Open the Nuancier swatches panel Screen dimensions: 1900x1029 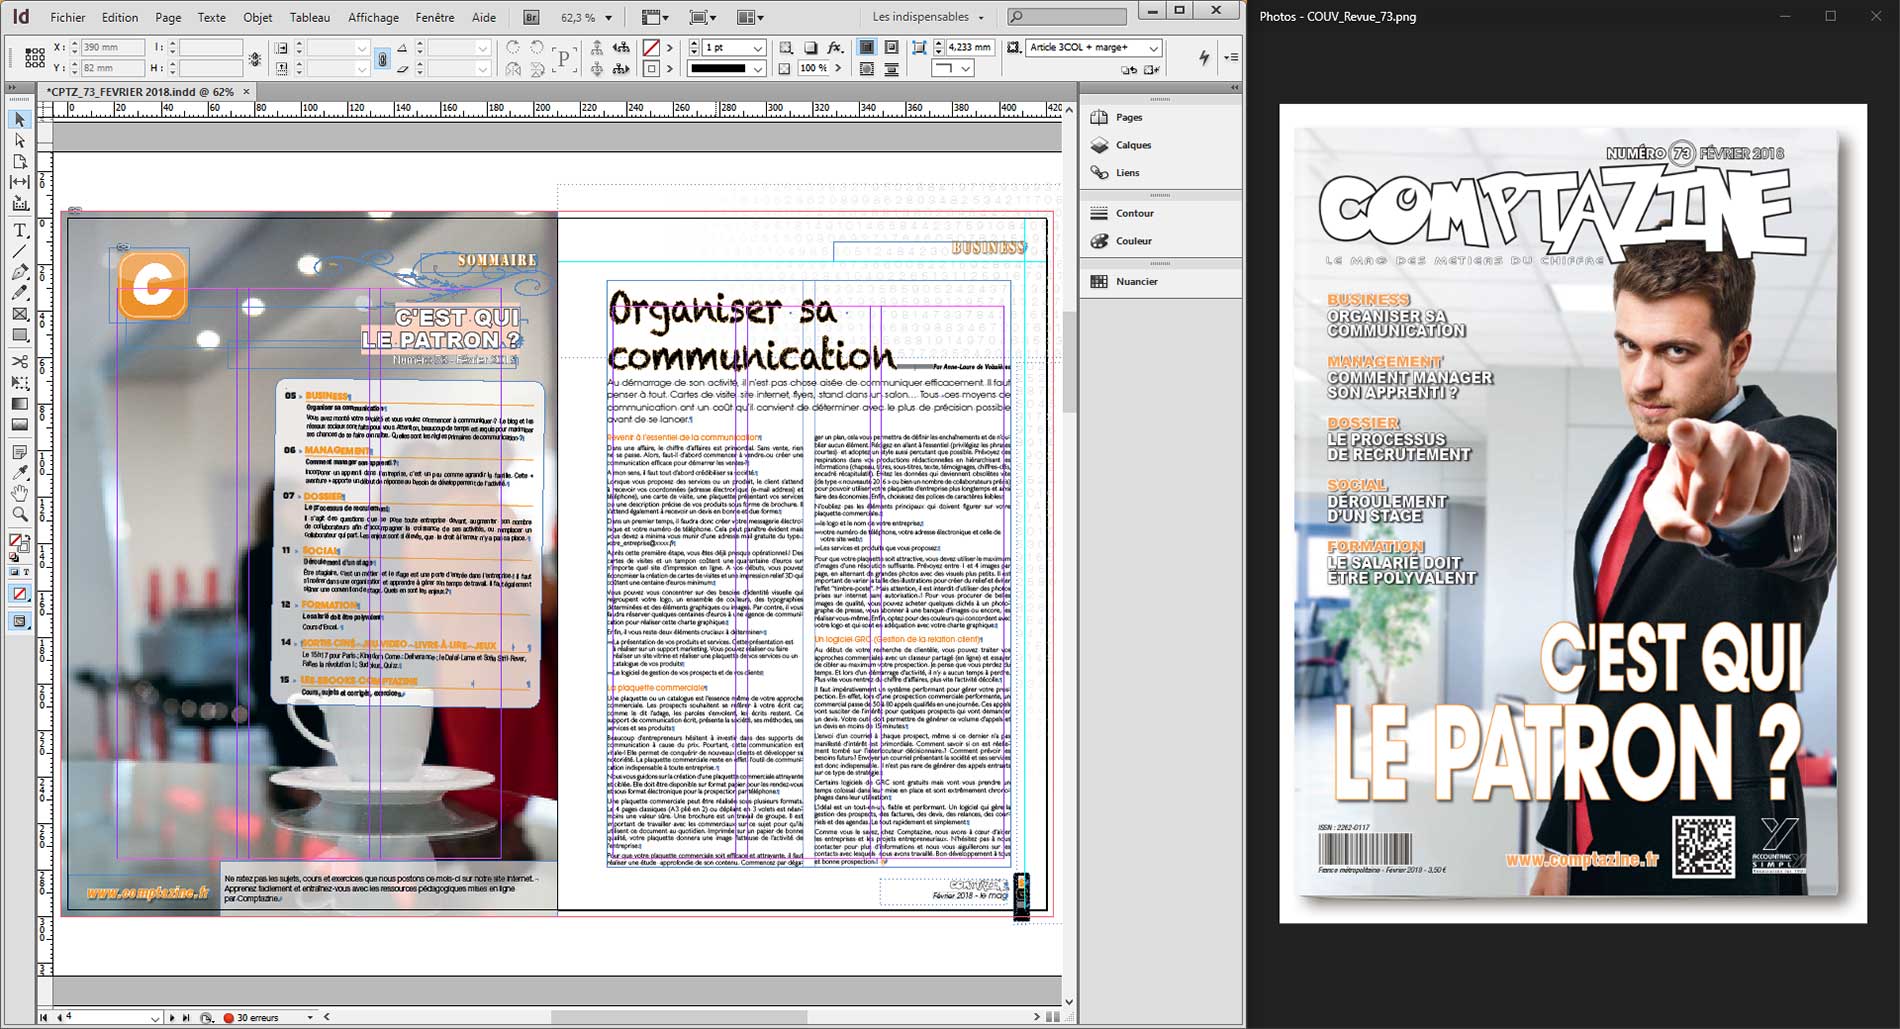1136,281
